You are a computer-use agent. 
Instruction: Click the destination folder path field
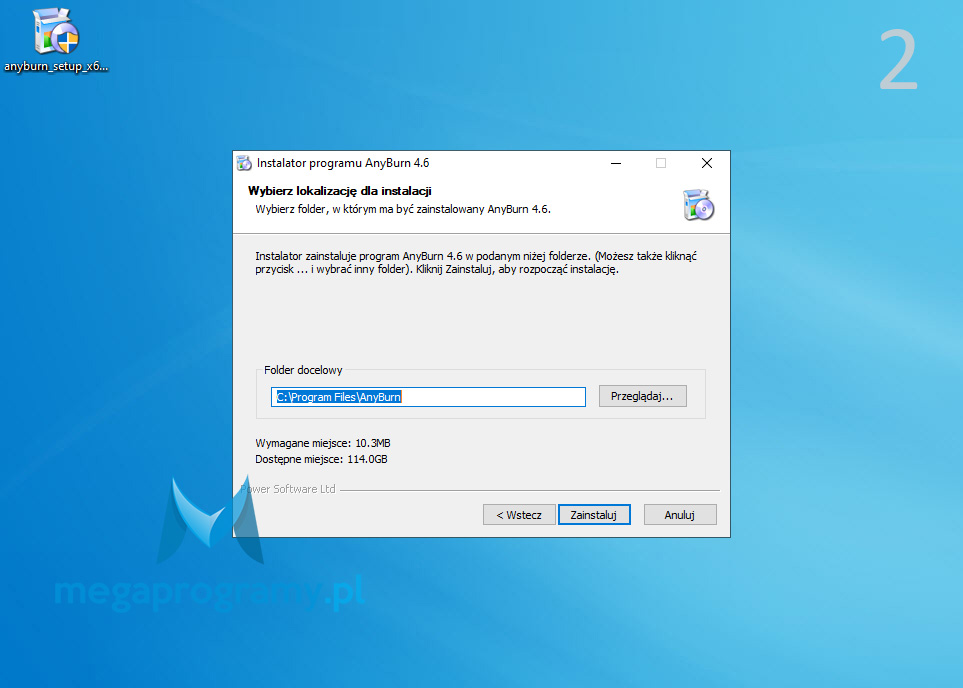click(428, 397)
